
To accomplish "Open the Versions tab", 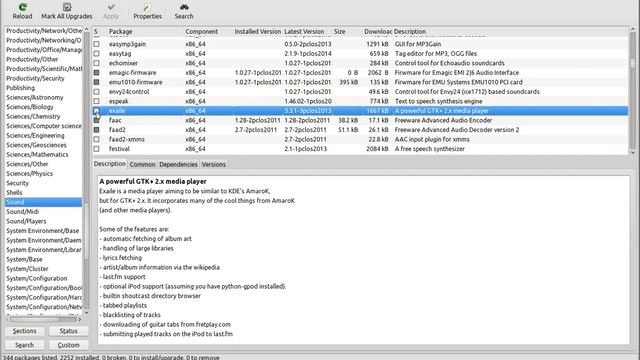I will [x=213, y=164].
